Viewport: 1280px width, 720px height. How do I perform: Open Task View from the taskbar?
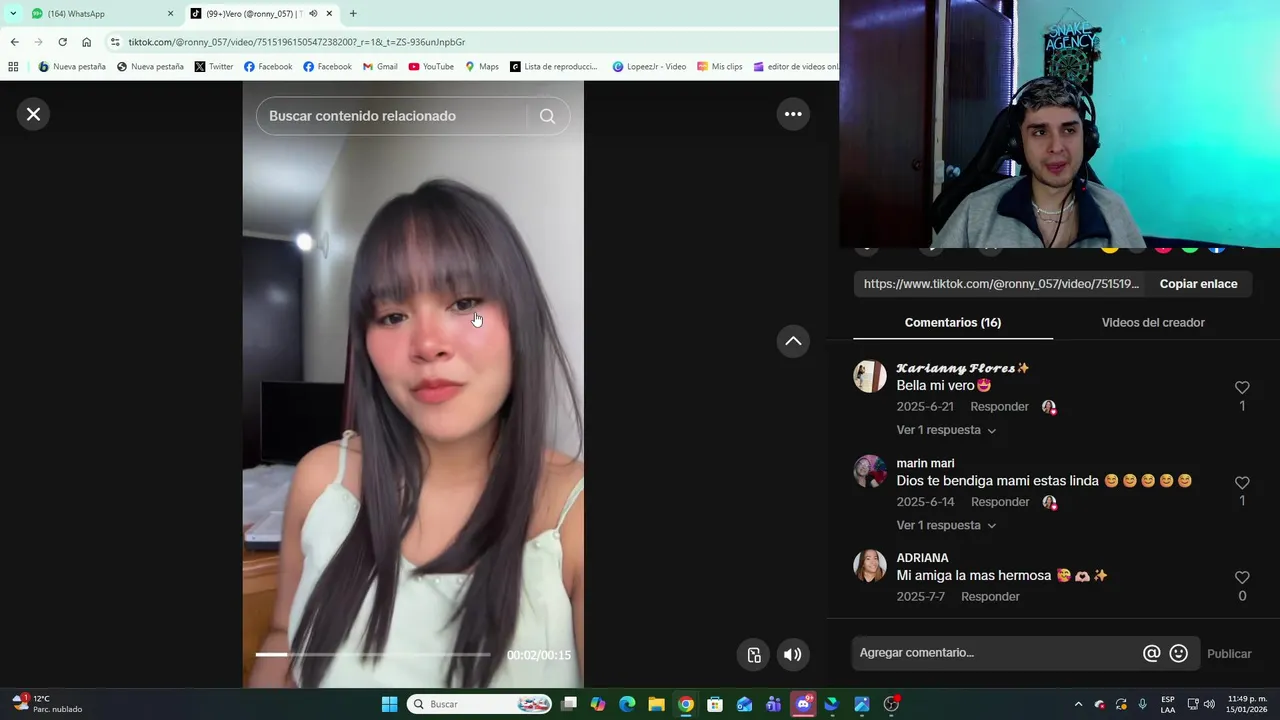click(x=569, y=704)
